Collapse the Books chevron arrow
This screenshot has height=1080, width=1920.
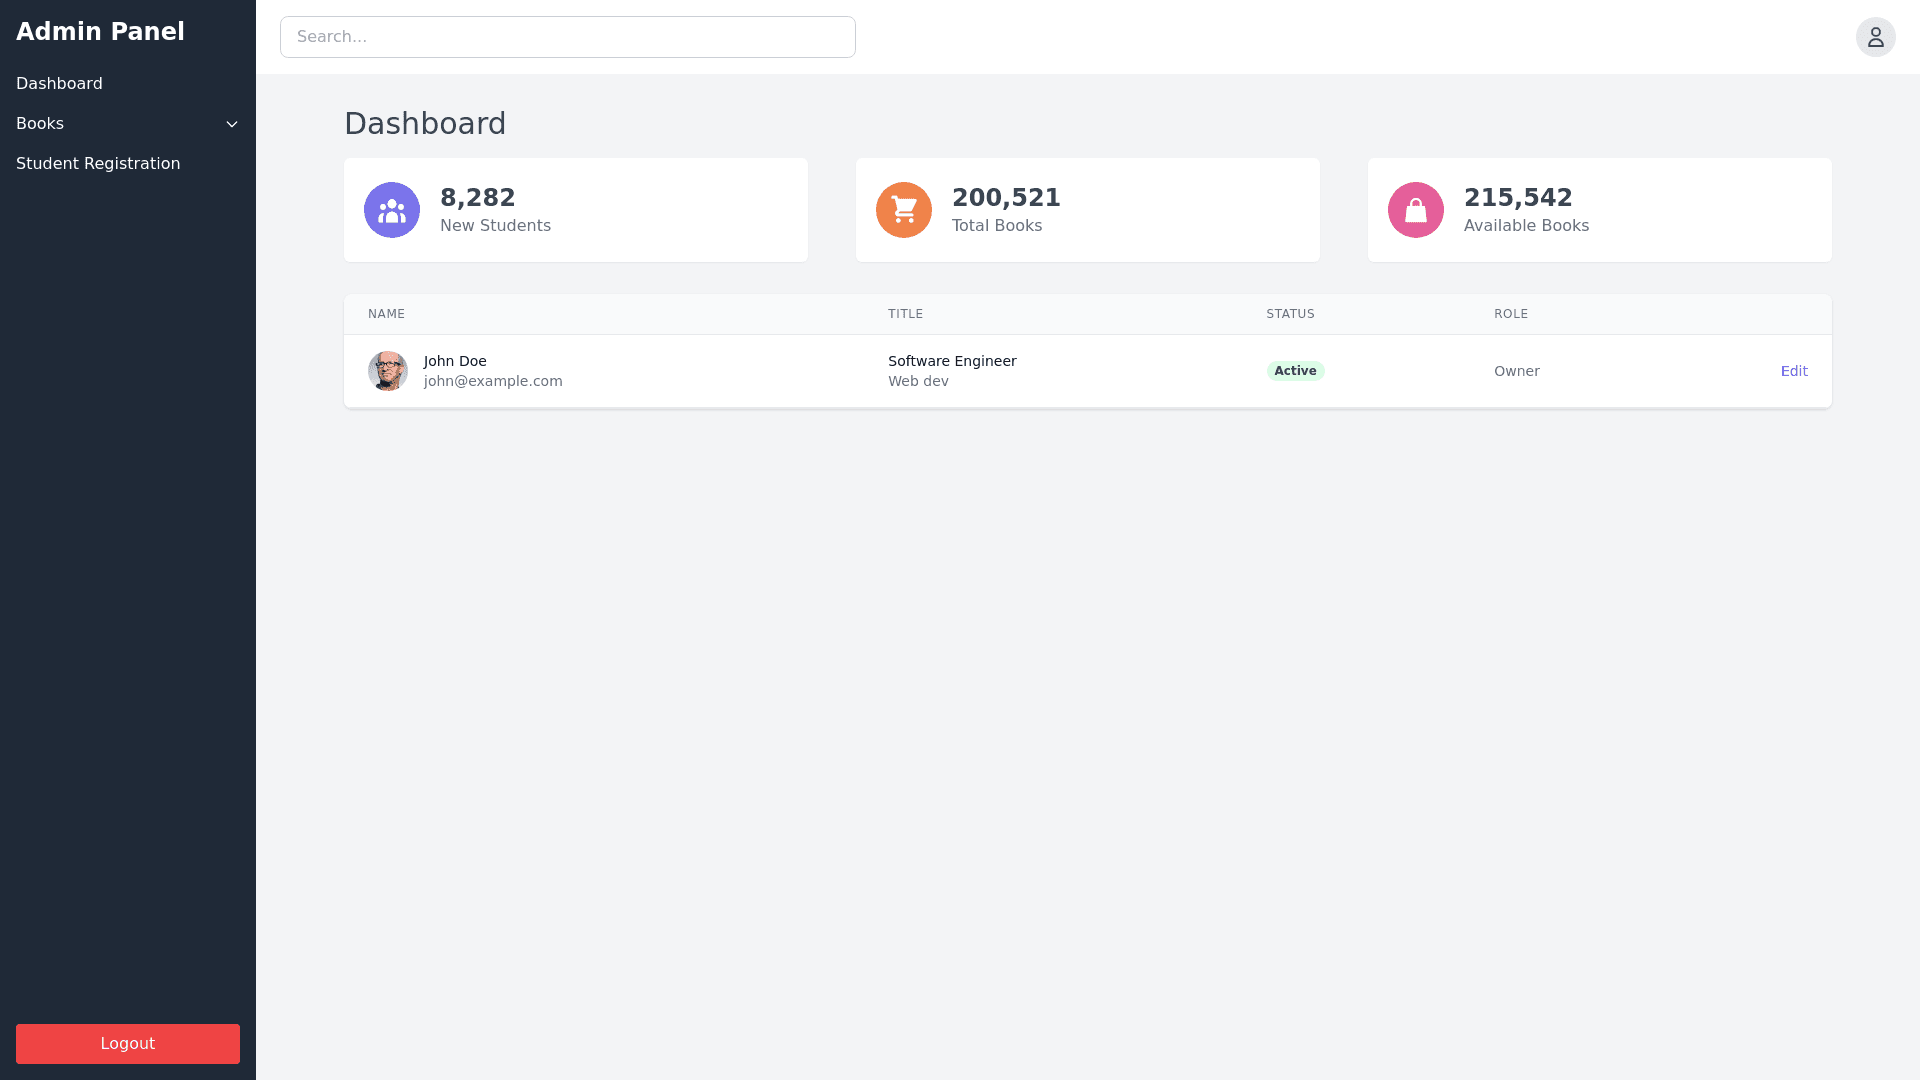point(232,123)
